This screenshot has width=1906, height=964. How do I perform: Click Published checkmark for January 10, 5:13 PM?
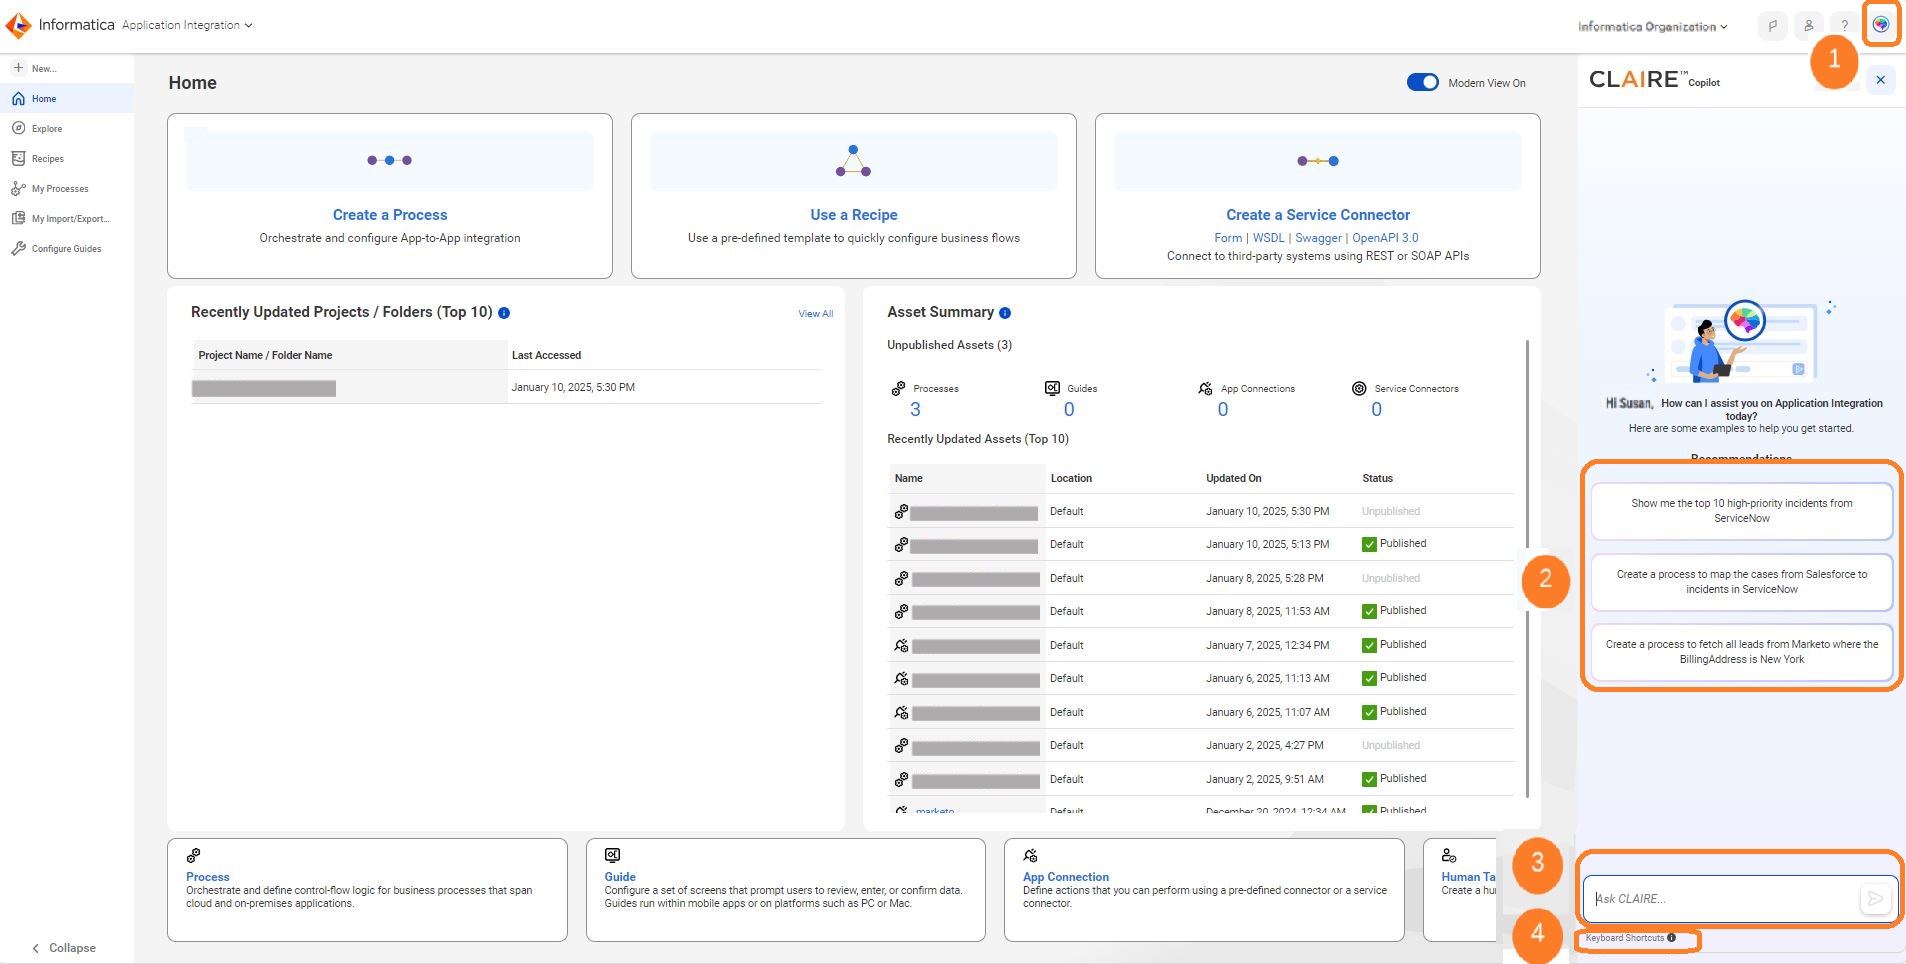[1369, 545]
